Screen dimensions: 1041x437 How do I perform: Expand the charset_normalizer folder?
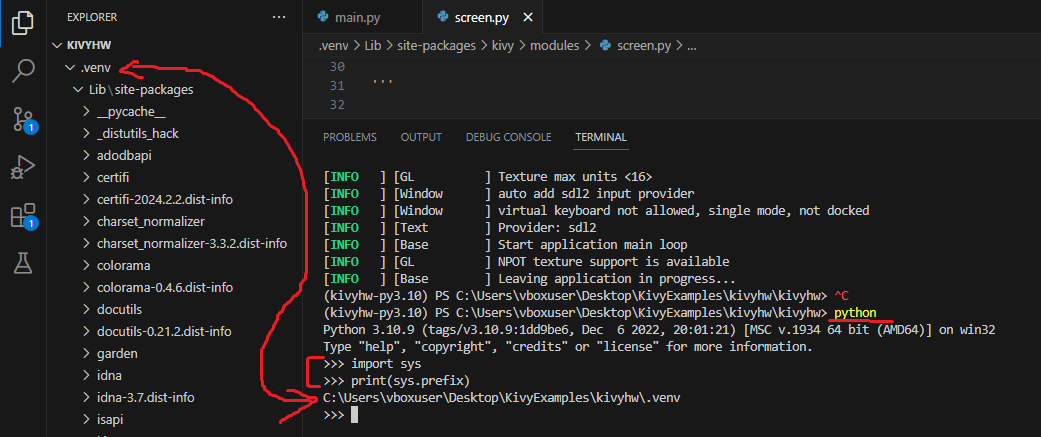86,221
